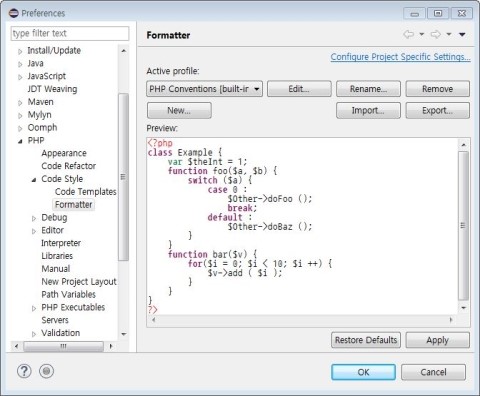Select the Maven tree label

point(40,102)
